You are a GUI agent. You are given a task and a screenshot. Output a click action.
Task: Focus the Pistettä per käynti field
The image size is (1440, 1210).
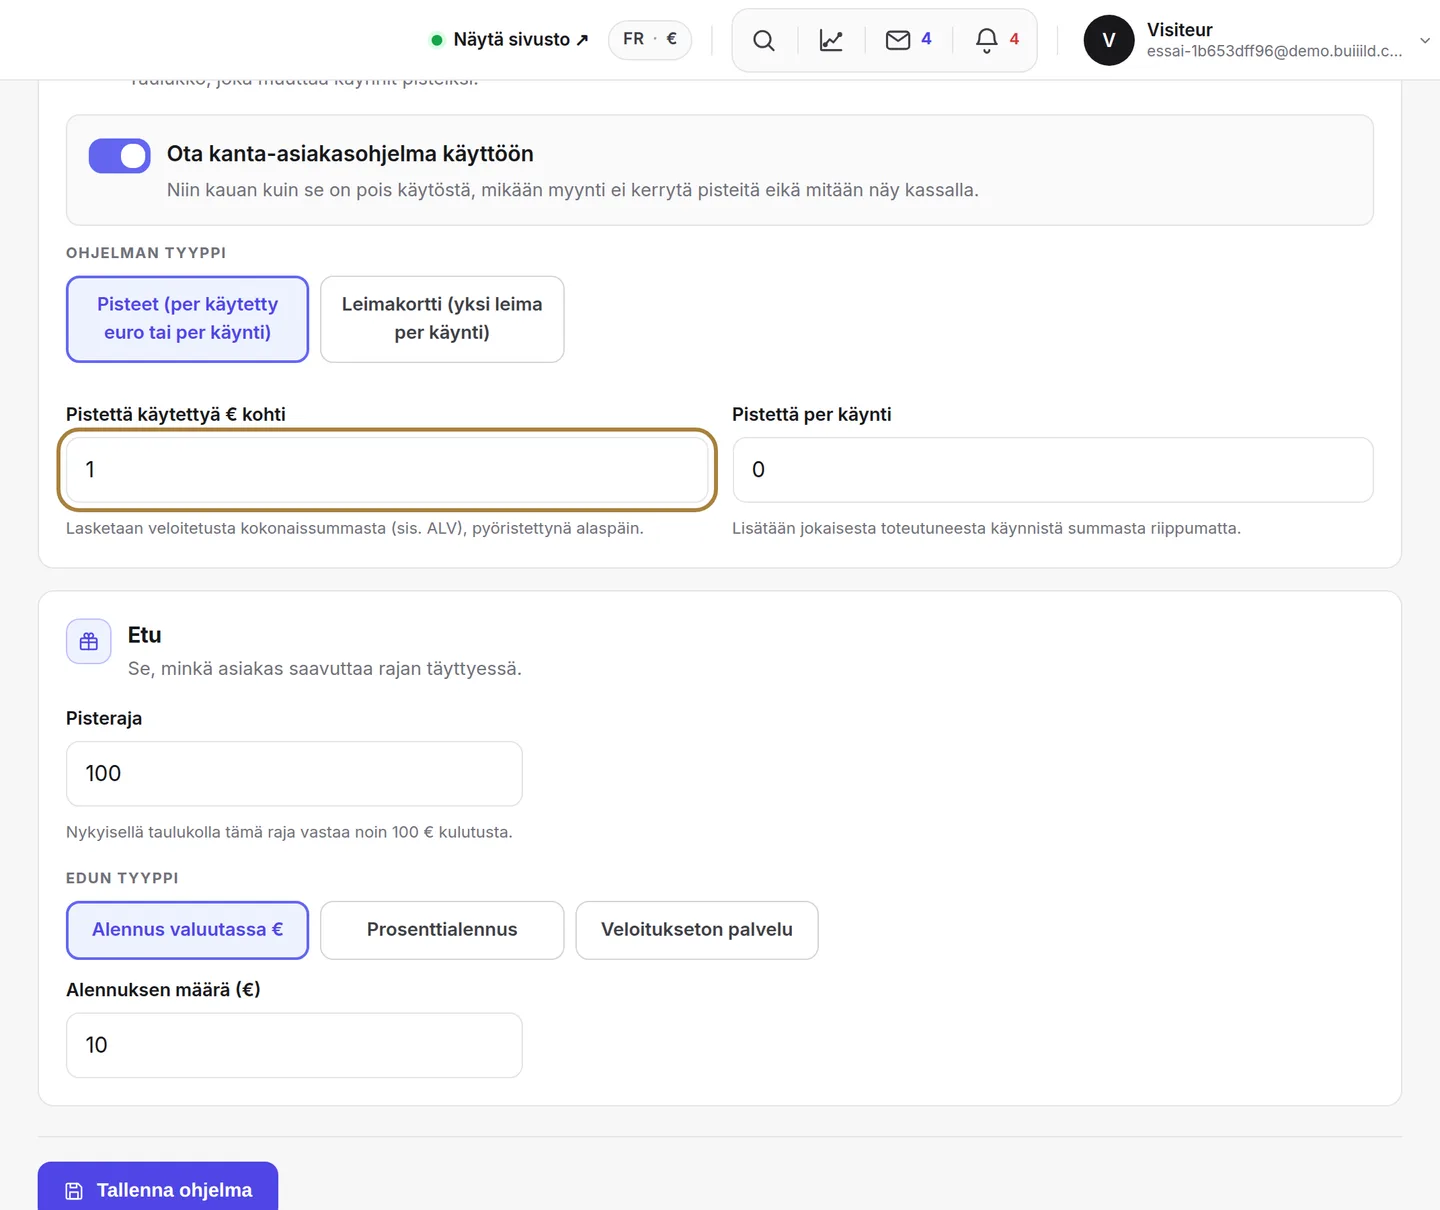(1053, 470)
